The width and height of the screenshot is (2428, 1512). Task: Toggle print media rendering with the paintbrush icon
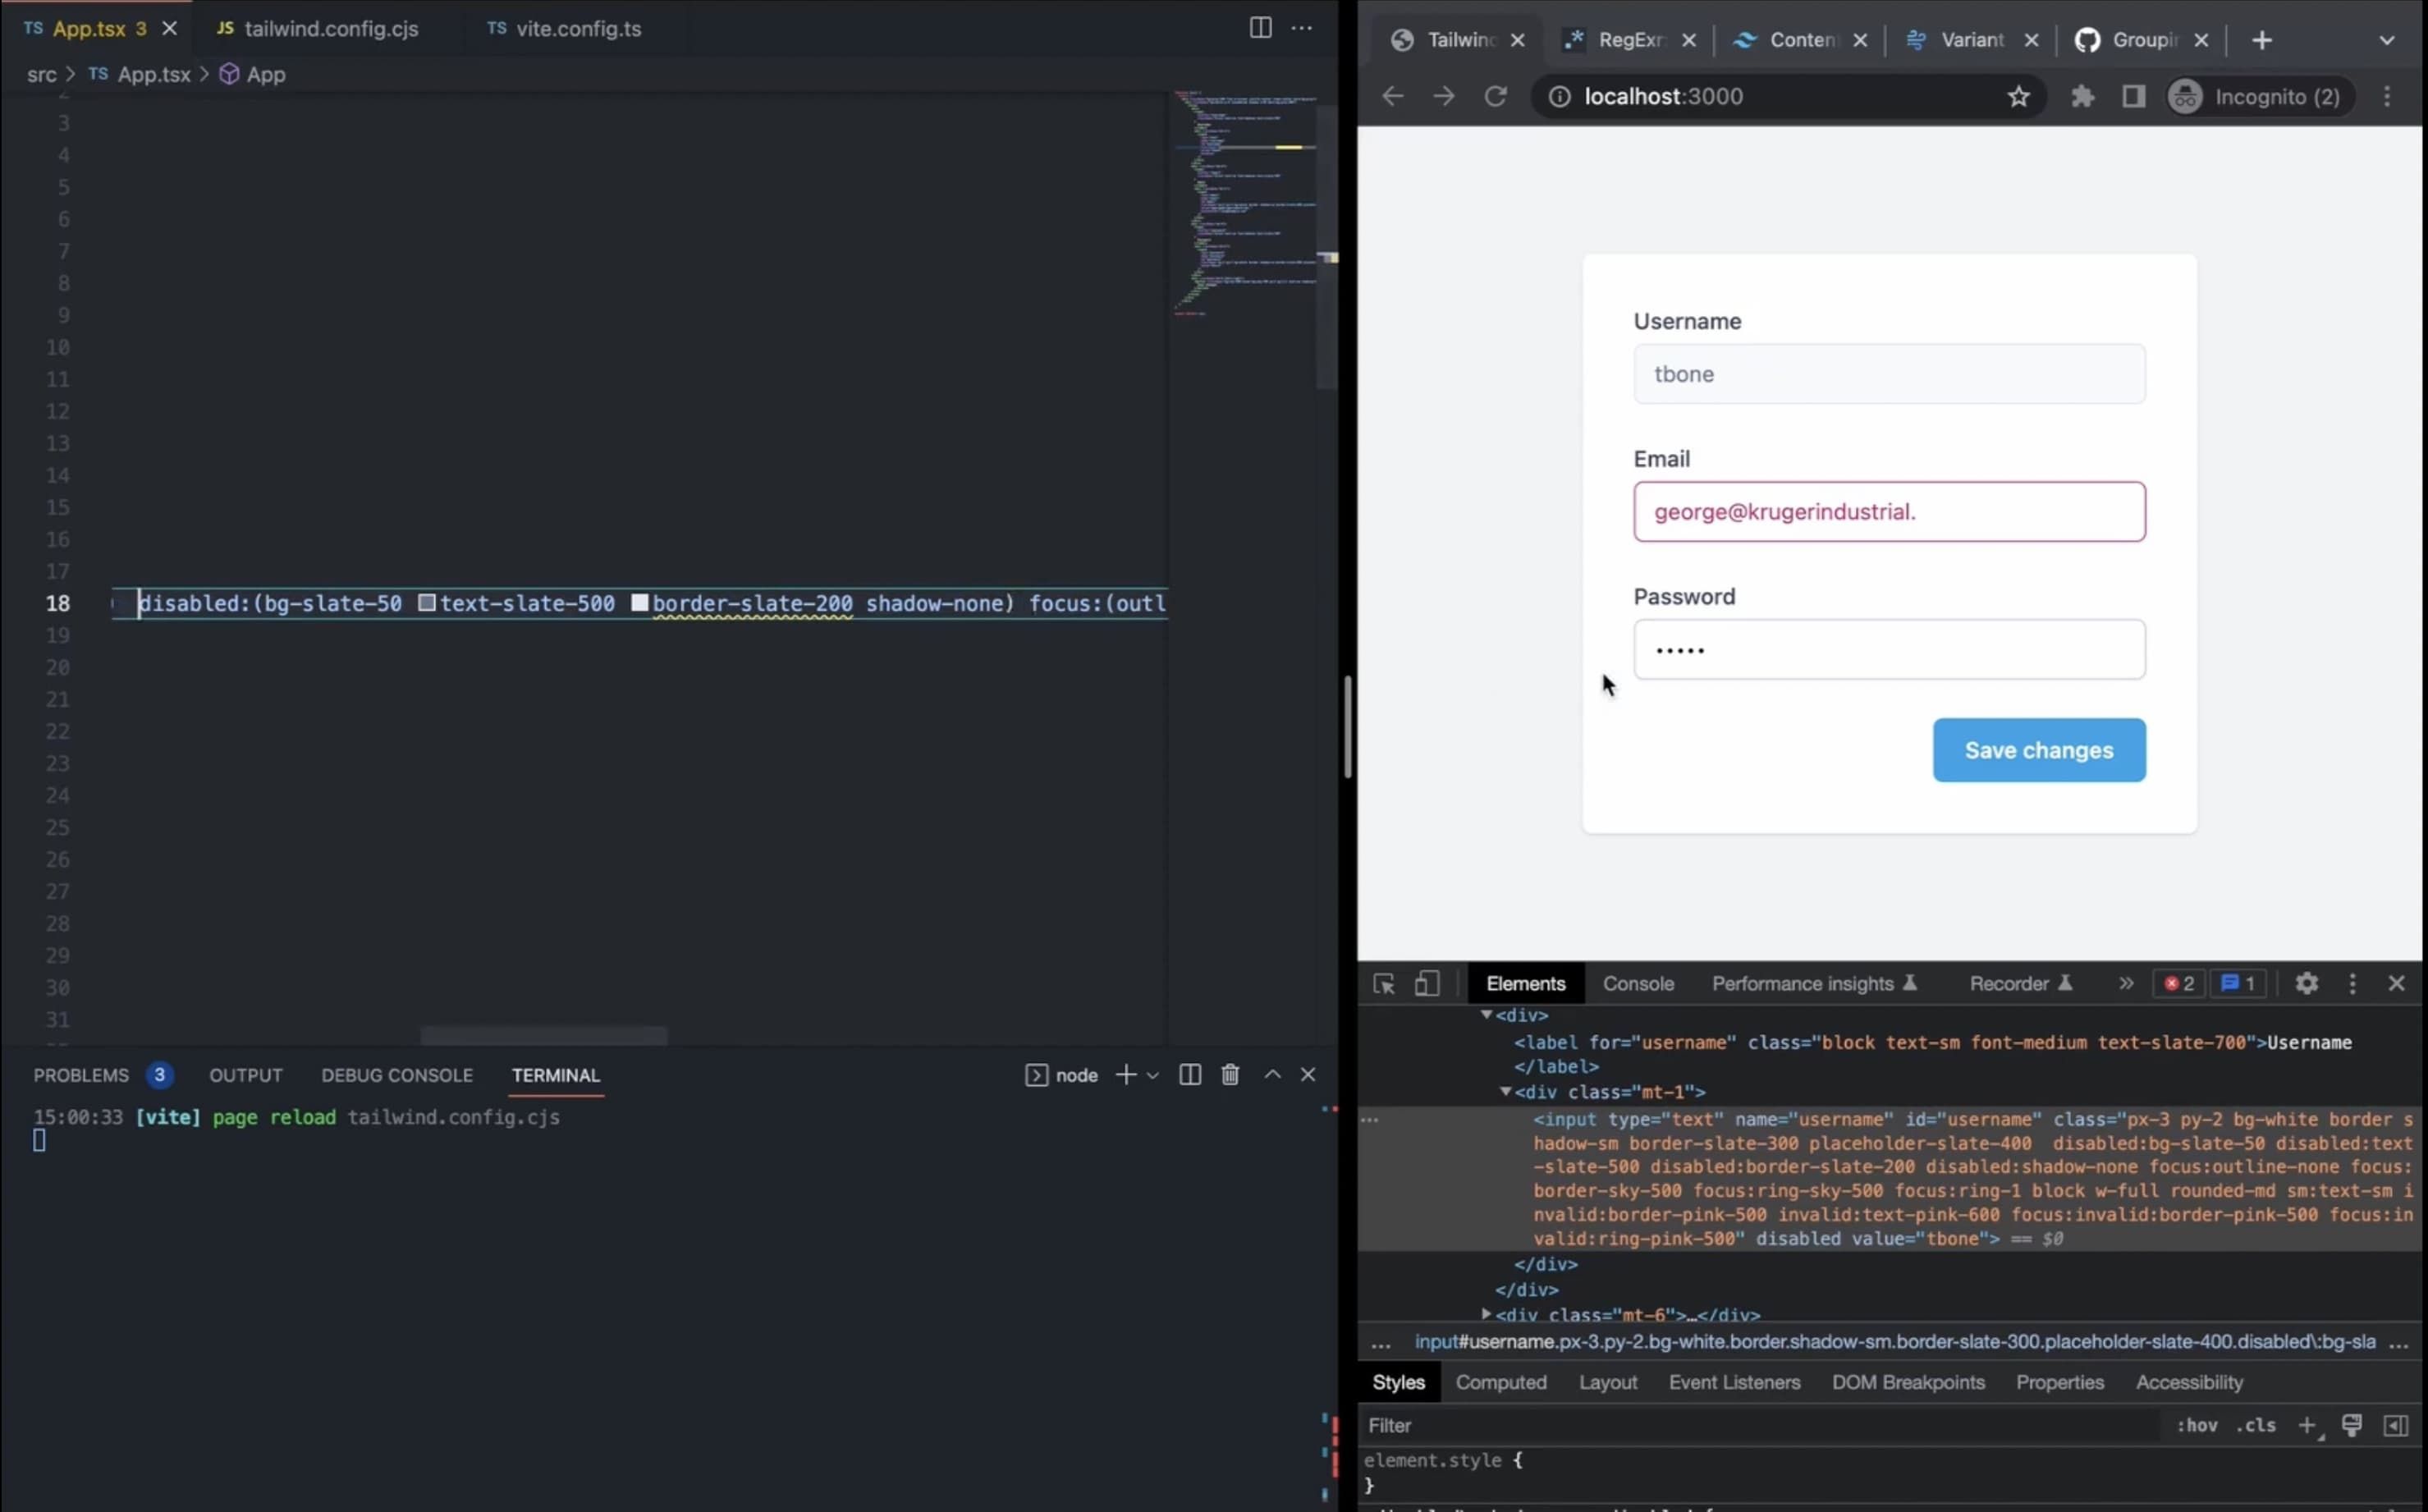coord(2352,1425)
